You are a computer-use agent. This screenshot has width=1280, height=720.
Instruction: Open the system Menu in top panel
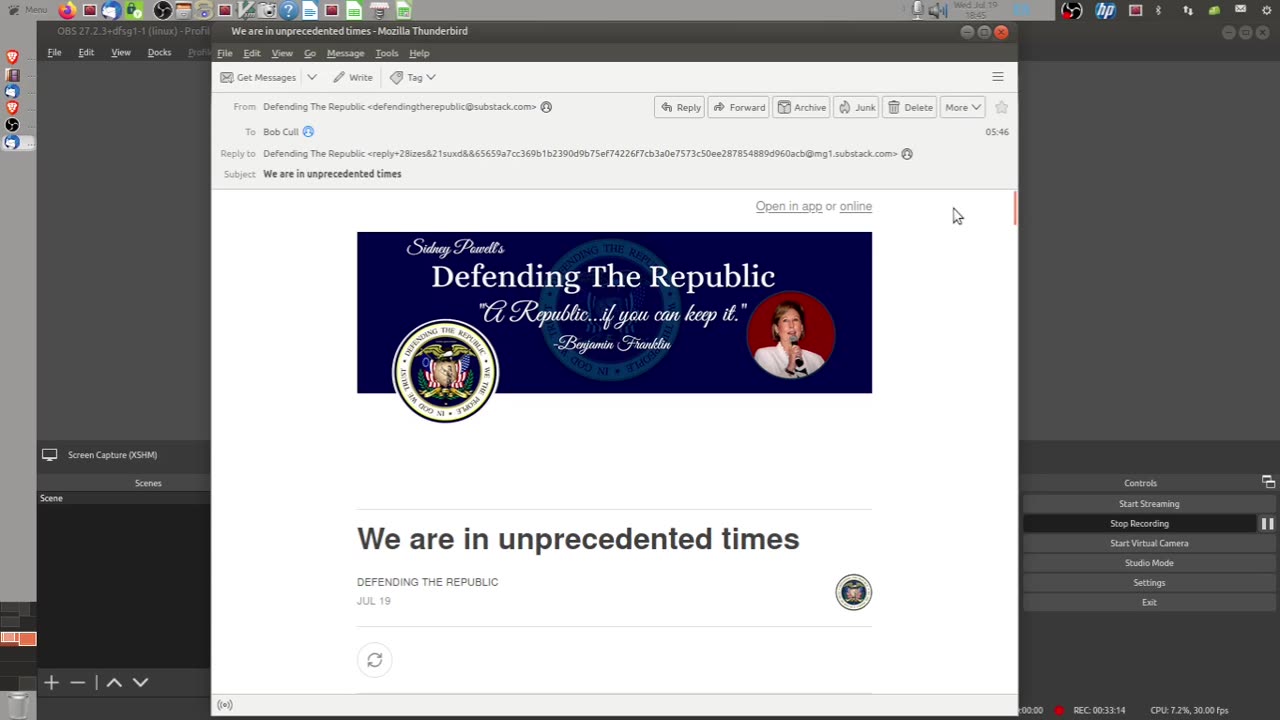(x=28, y=10)
